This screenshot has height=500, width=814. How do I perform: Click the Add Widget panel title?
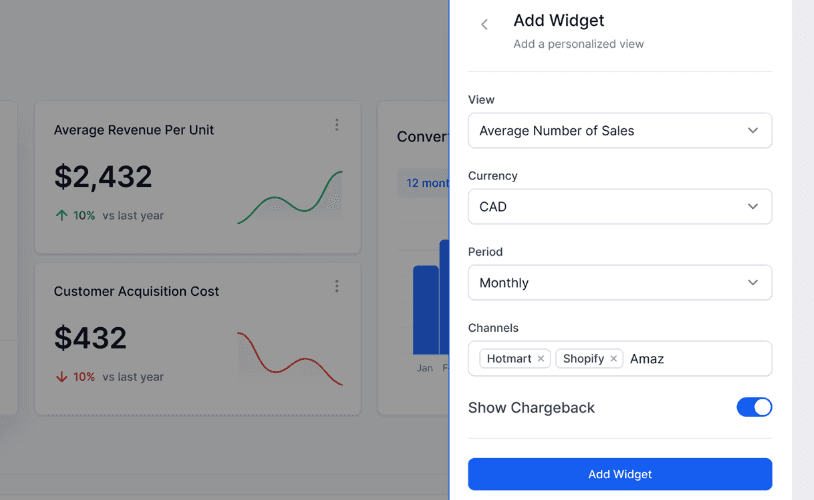click(x=559, y=20)
